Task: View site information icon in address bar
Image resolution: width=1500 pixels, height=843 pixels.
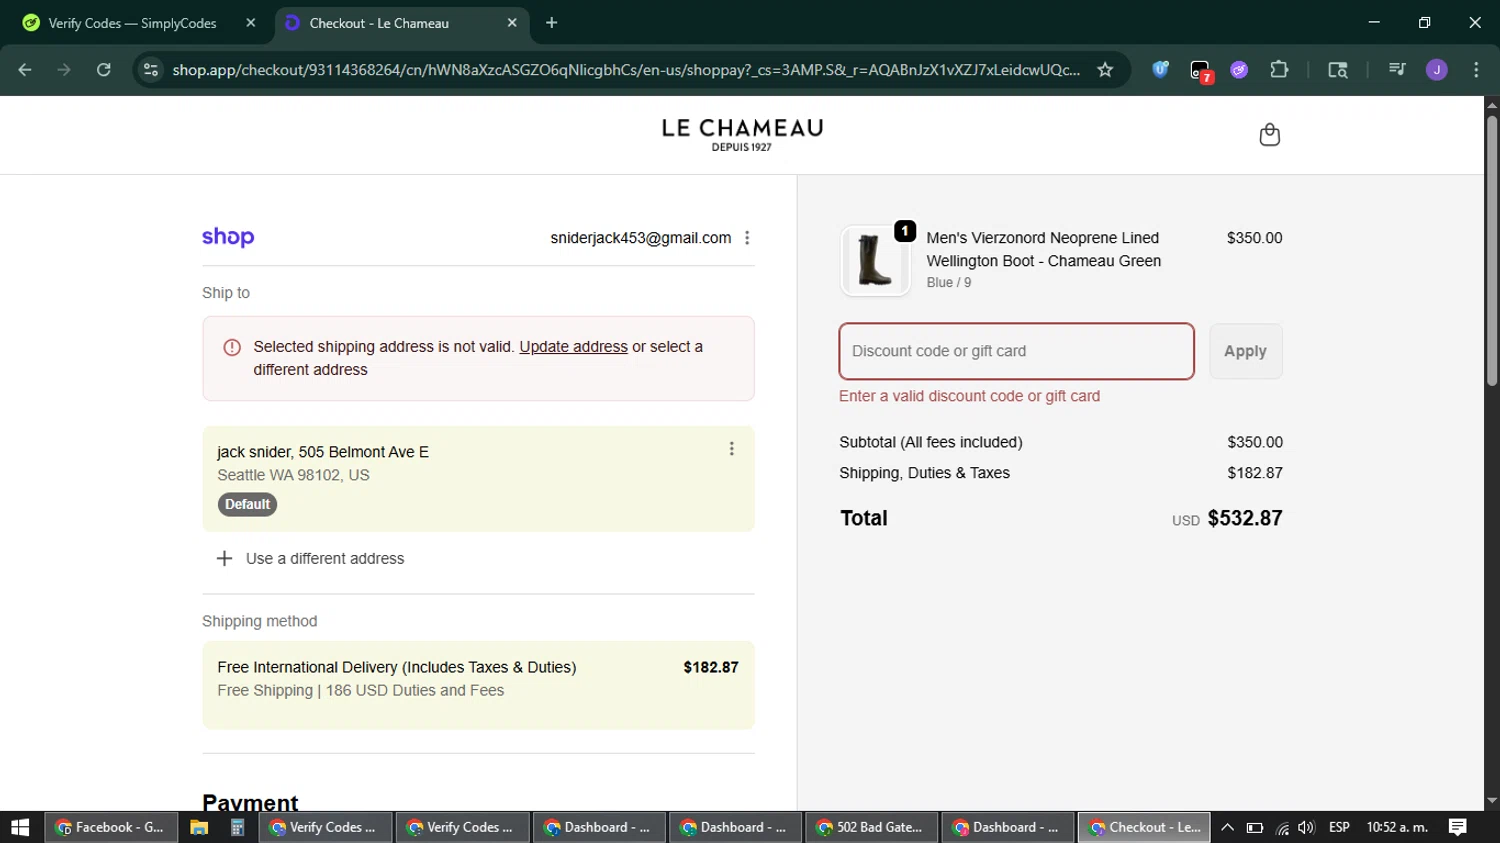Action: [x=151, y=70]
